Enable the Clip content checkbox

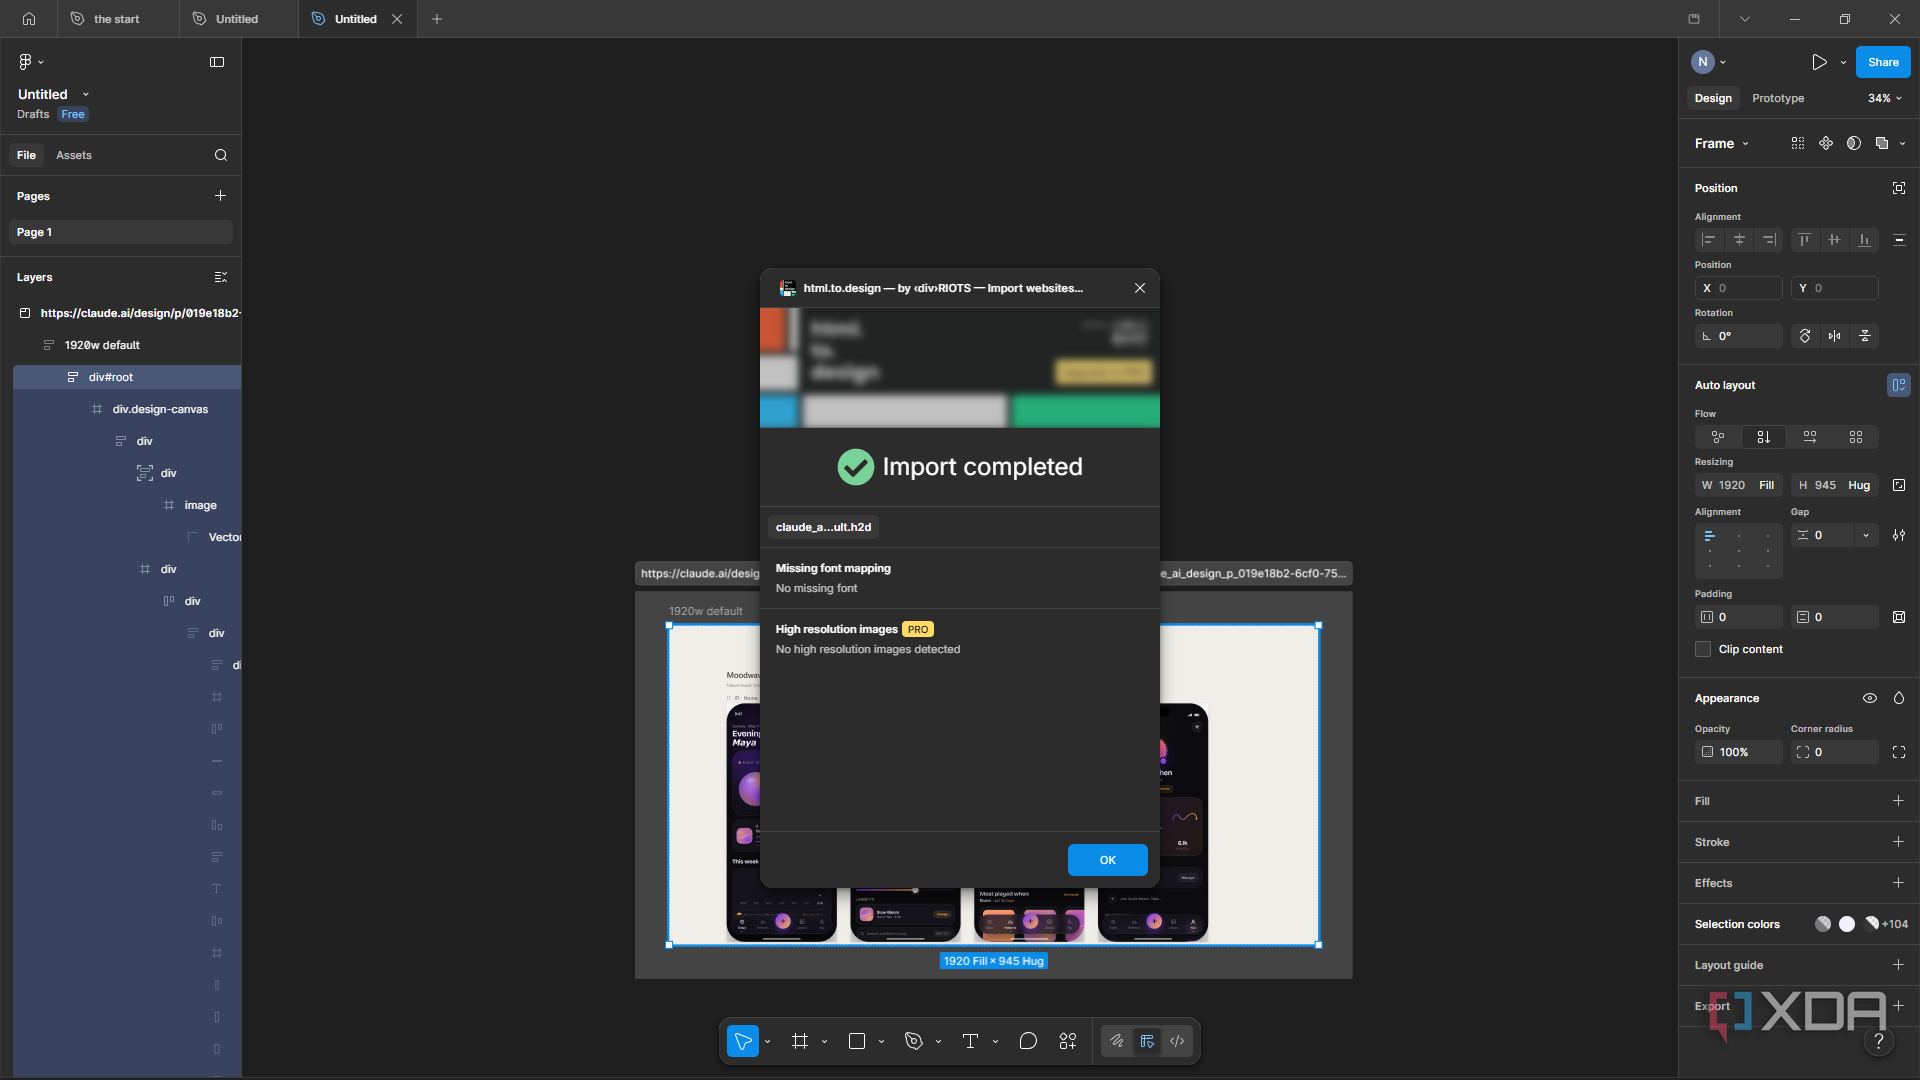point(1703,649)
